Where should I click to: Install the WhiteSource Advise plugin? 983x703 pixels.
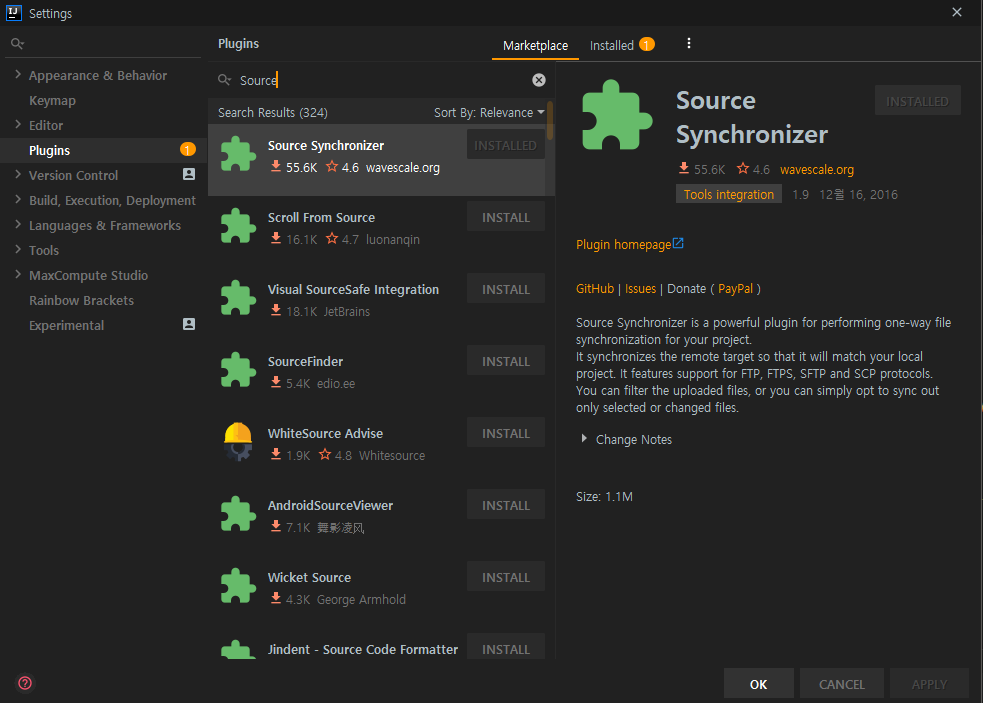[x=506, y=433]
